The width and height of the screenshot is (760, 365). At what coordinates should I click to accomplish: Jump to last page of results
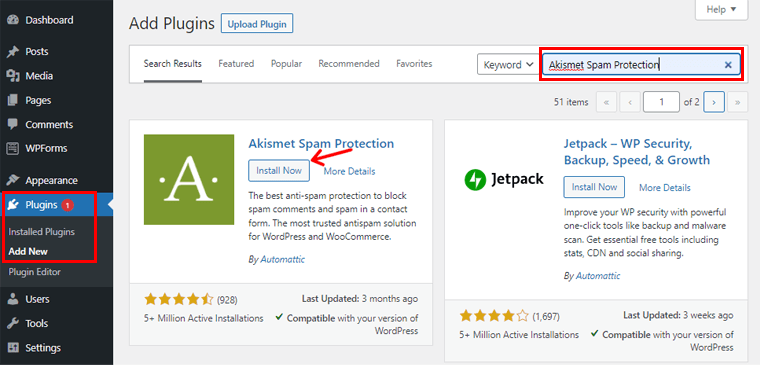pyautogui.click(x=738, y=102)
